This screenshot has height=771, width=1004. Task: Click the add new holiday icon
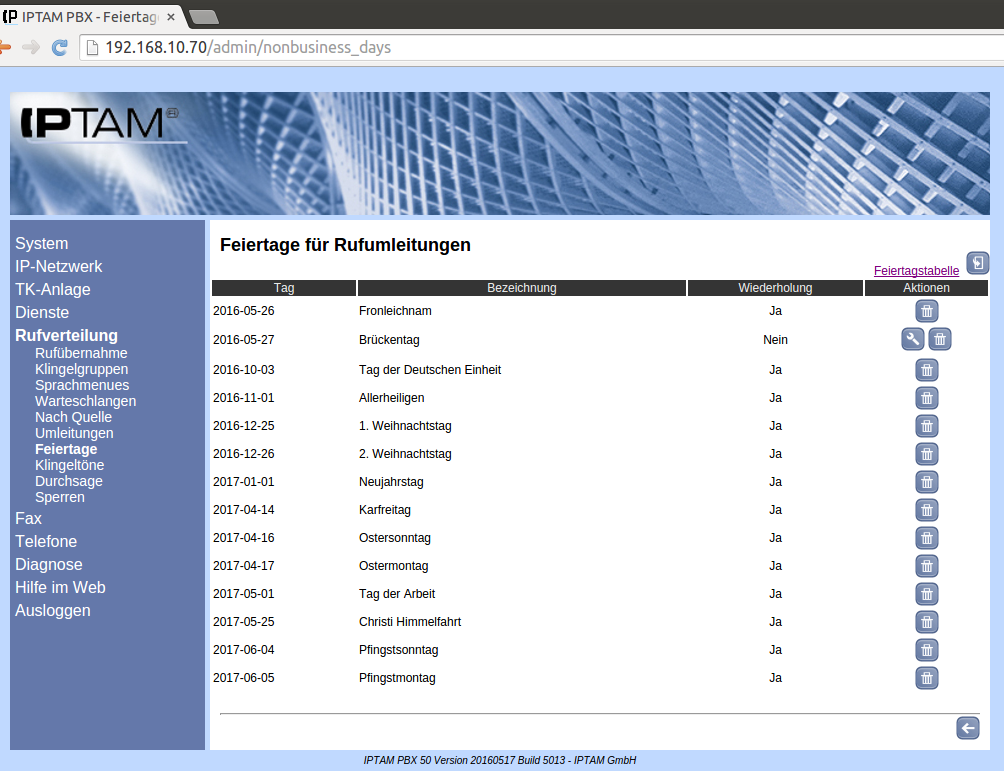point(977,263)
